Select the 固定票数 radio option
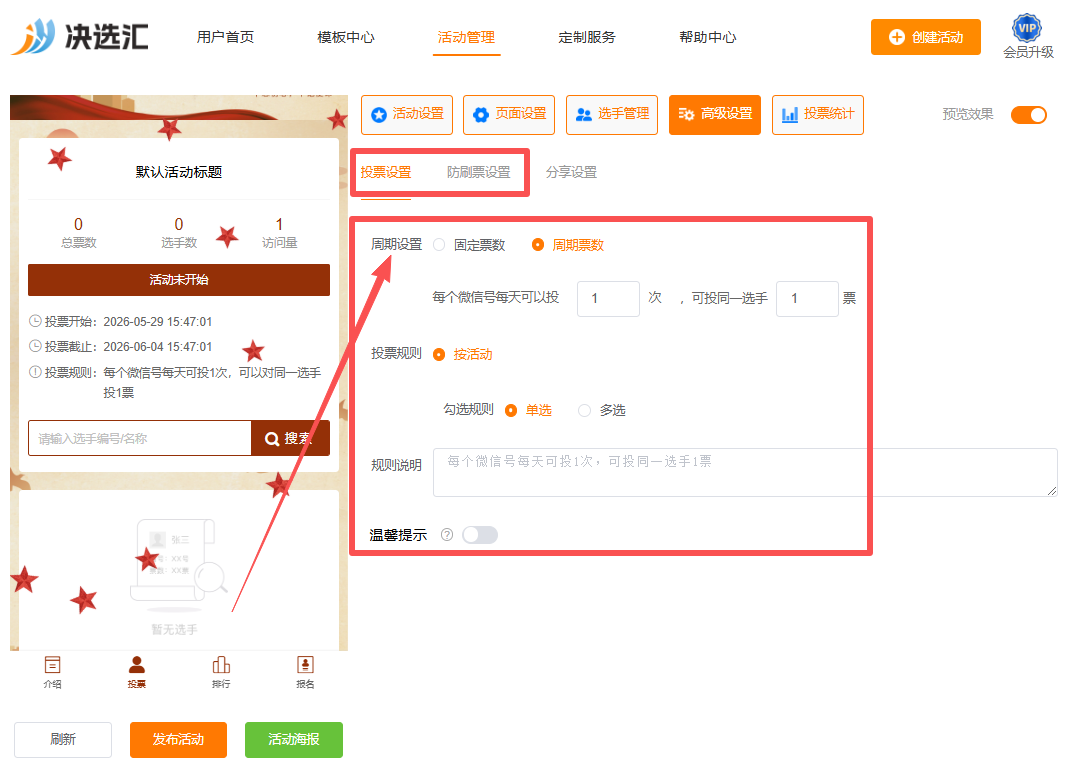Image resolution: width=1069 pixels, height=784 pixels. [470, 245]
